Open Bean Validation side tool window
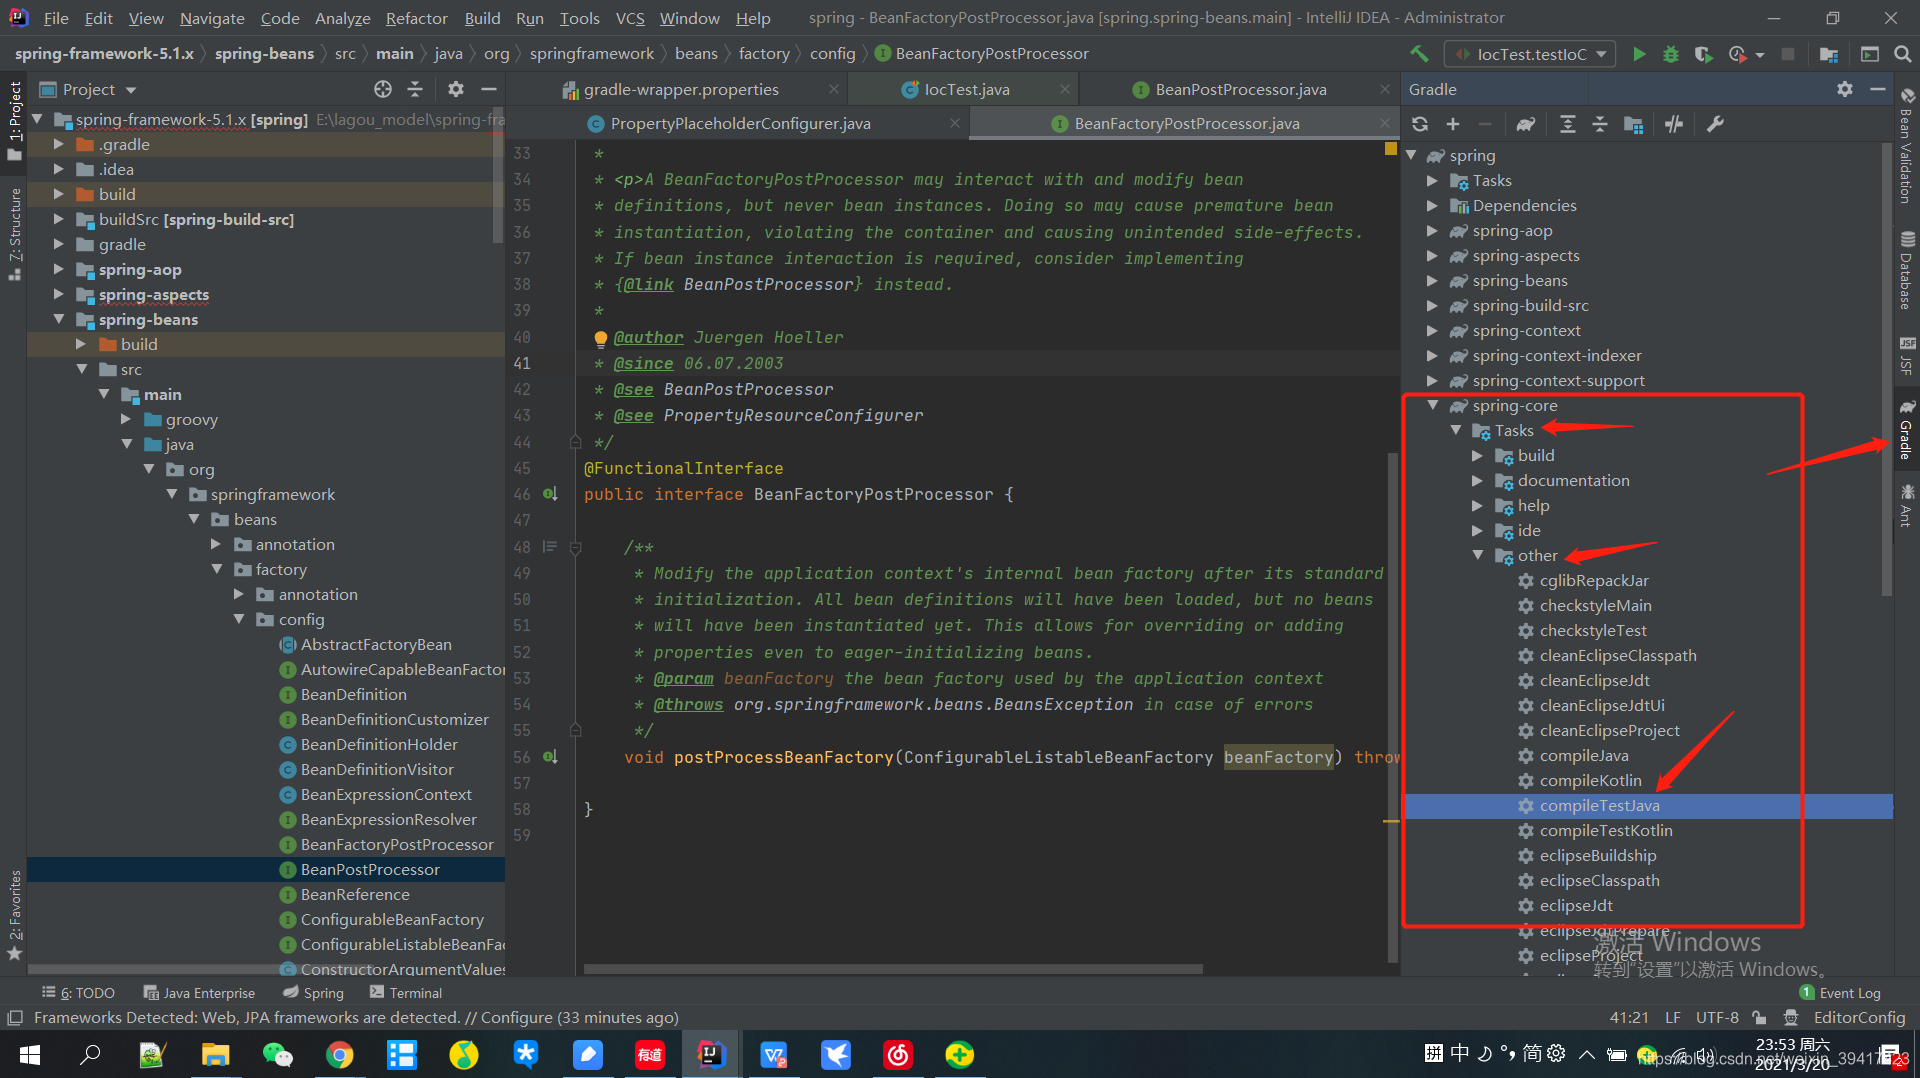Viewport: 1920px width, 1078px height. [x=1907, y=145]
